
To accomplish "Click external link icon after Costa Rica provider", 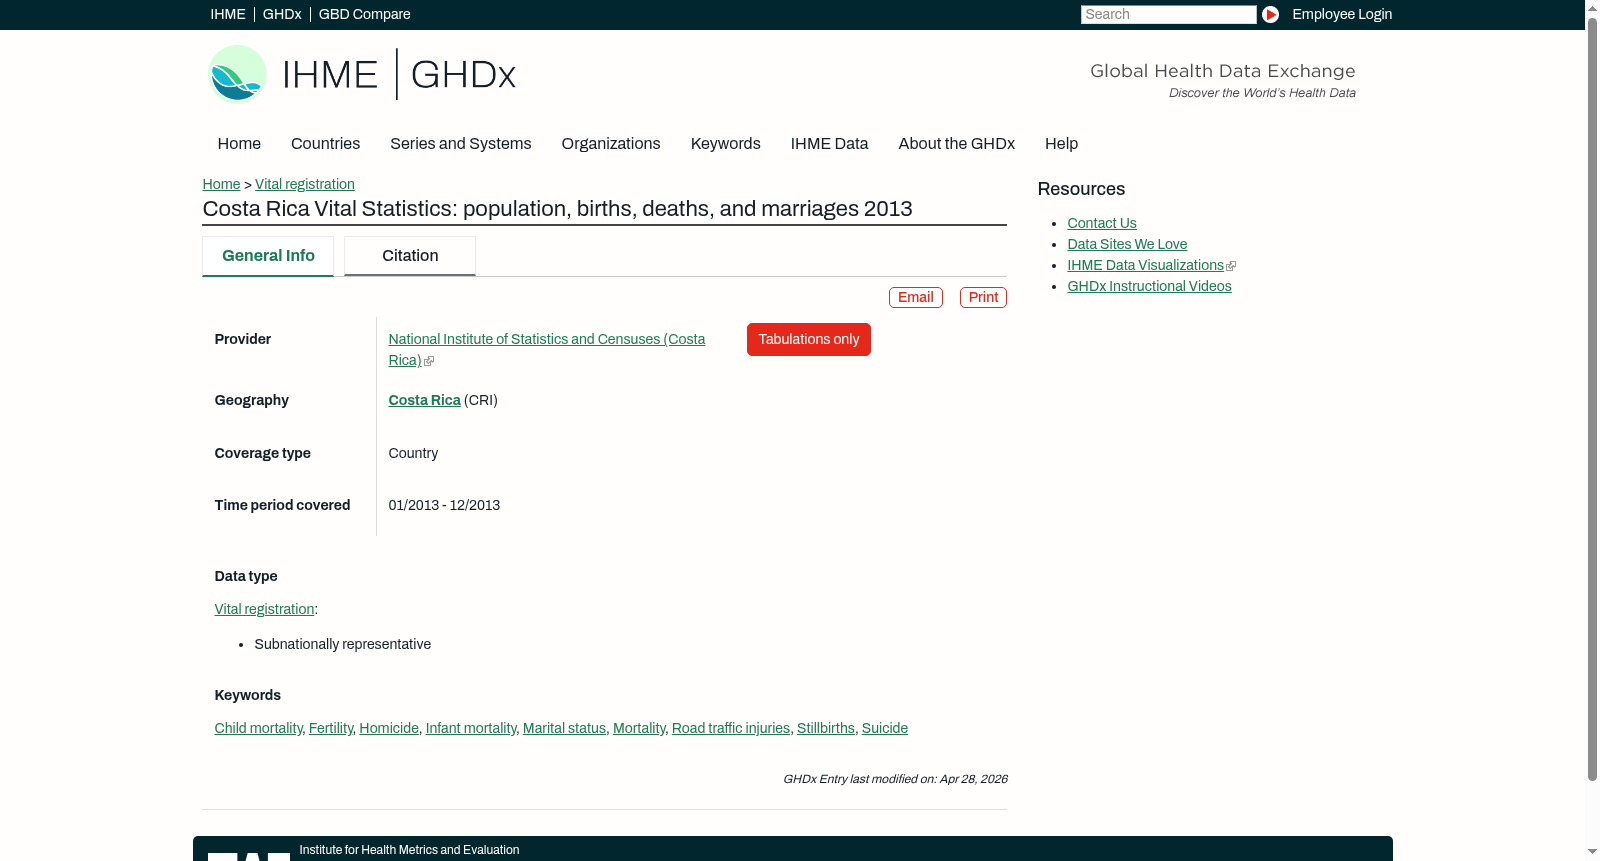I will pyautogui.click(x=429, y=361).
